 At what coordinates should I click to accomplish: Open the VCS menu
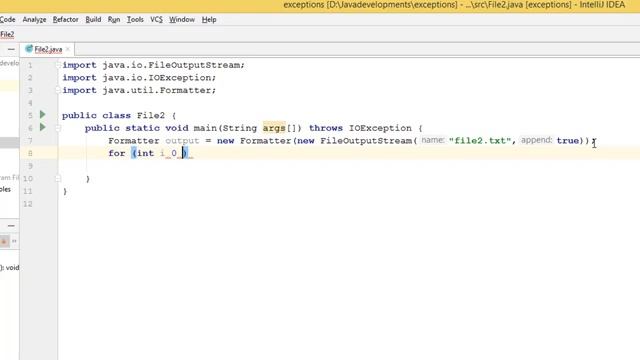[x=156, y=20]
